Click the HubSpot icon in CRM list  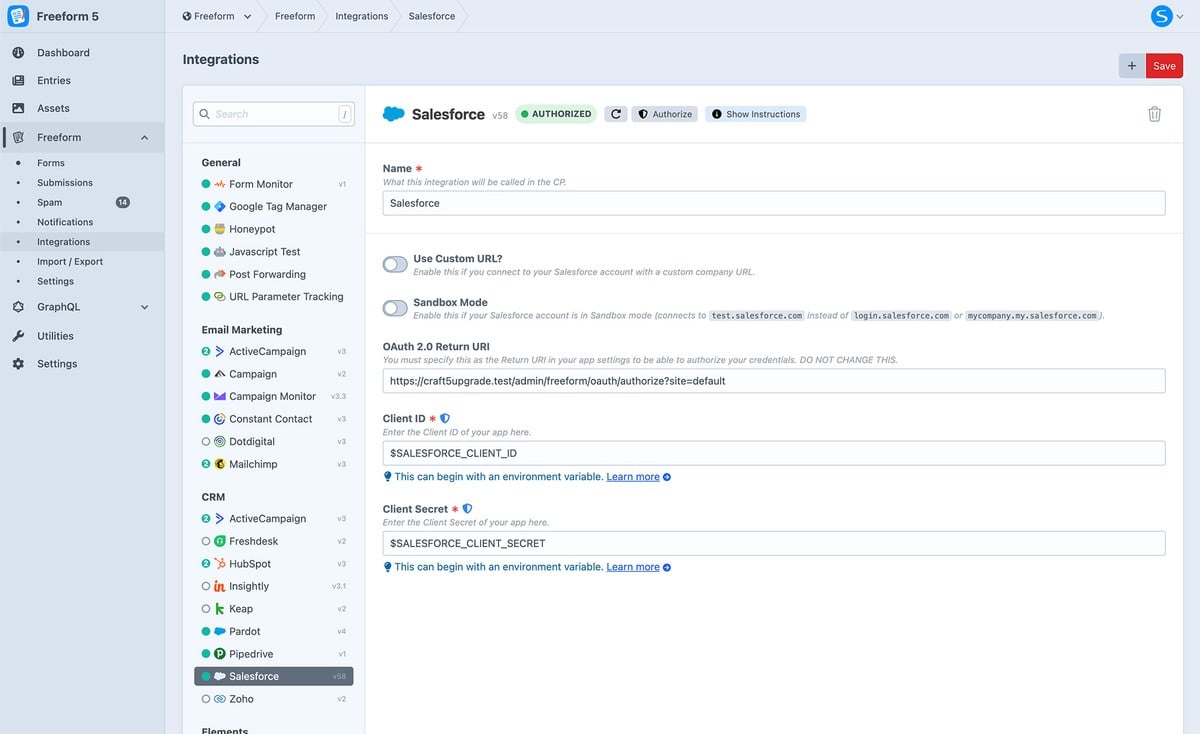[x=220, y=564]
